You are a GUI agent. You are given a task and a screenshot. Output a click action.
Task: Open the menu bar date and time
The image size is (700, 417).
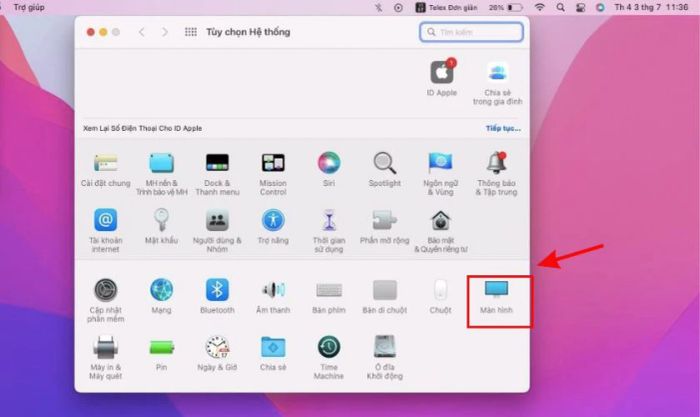point(651,7)
